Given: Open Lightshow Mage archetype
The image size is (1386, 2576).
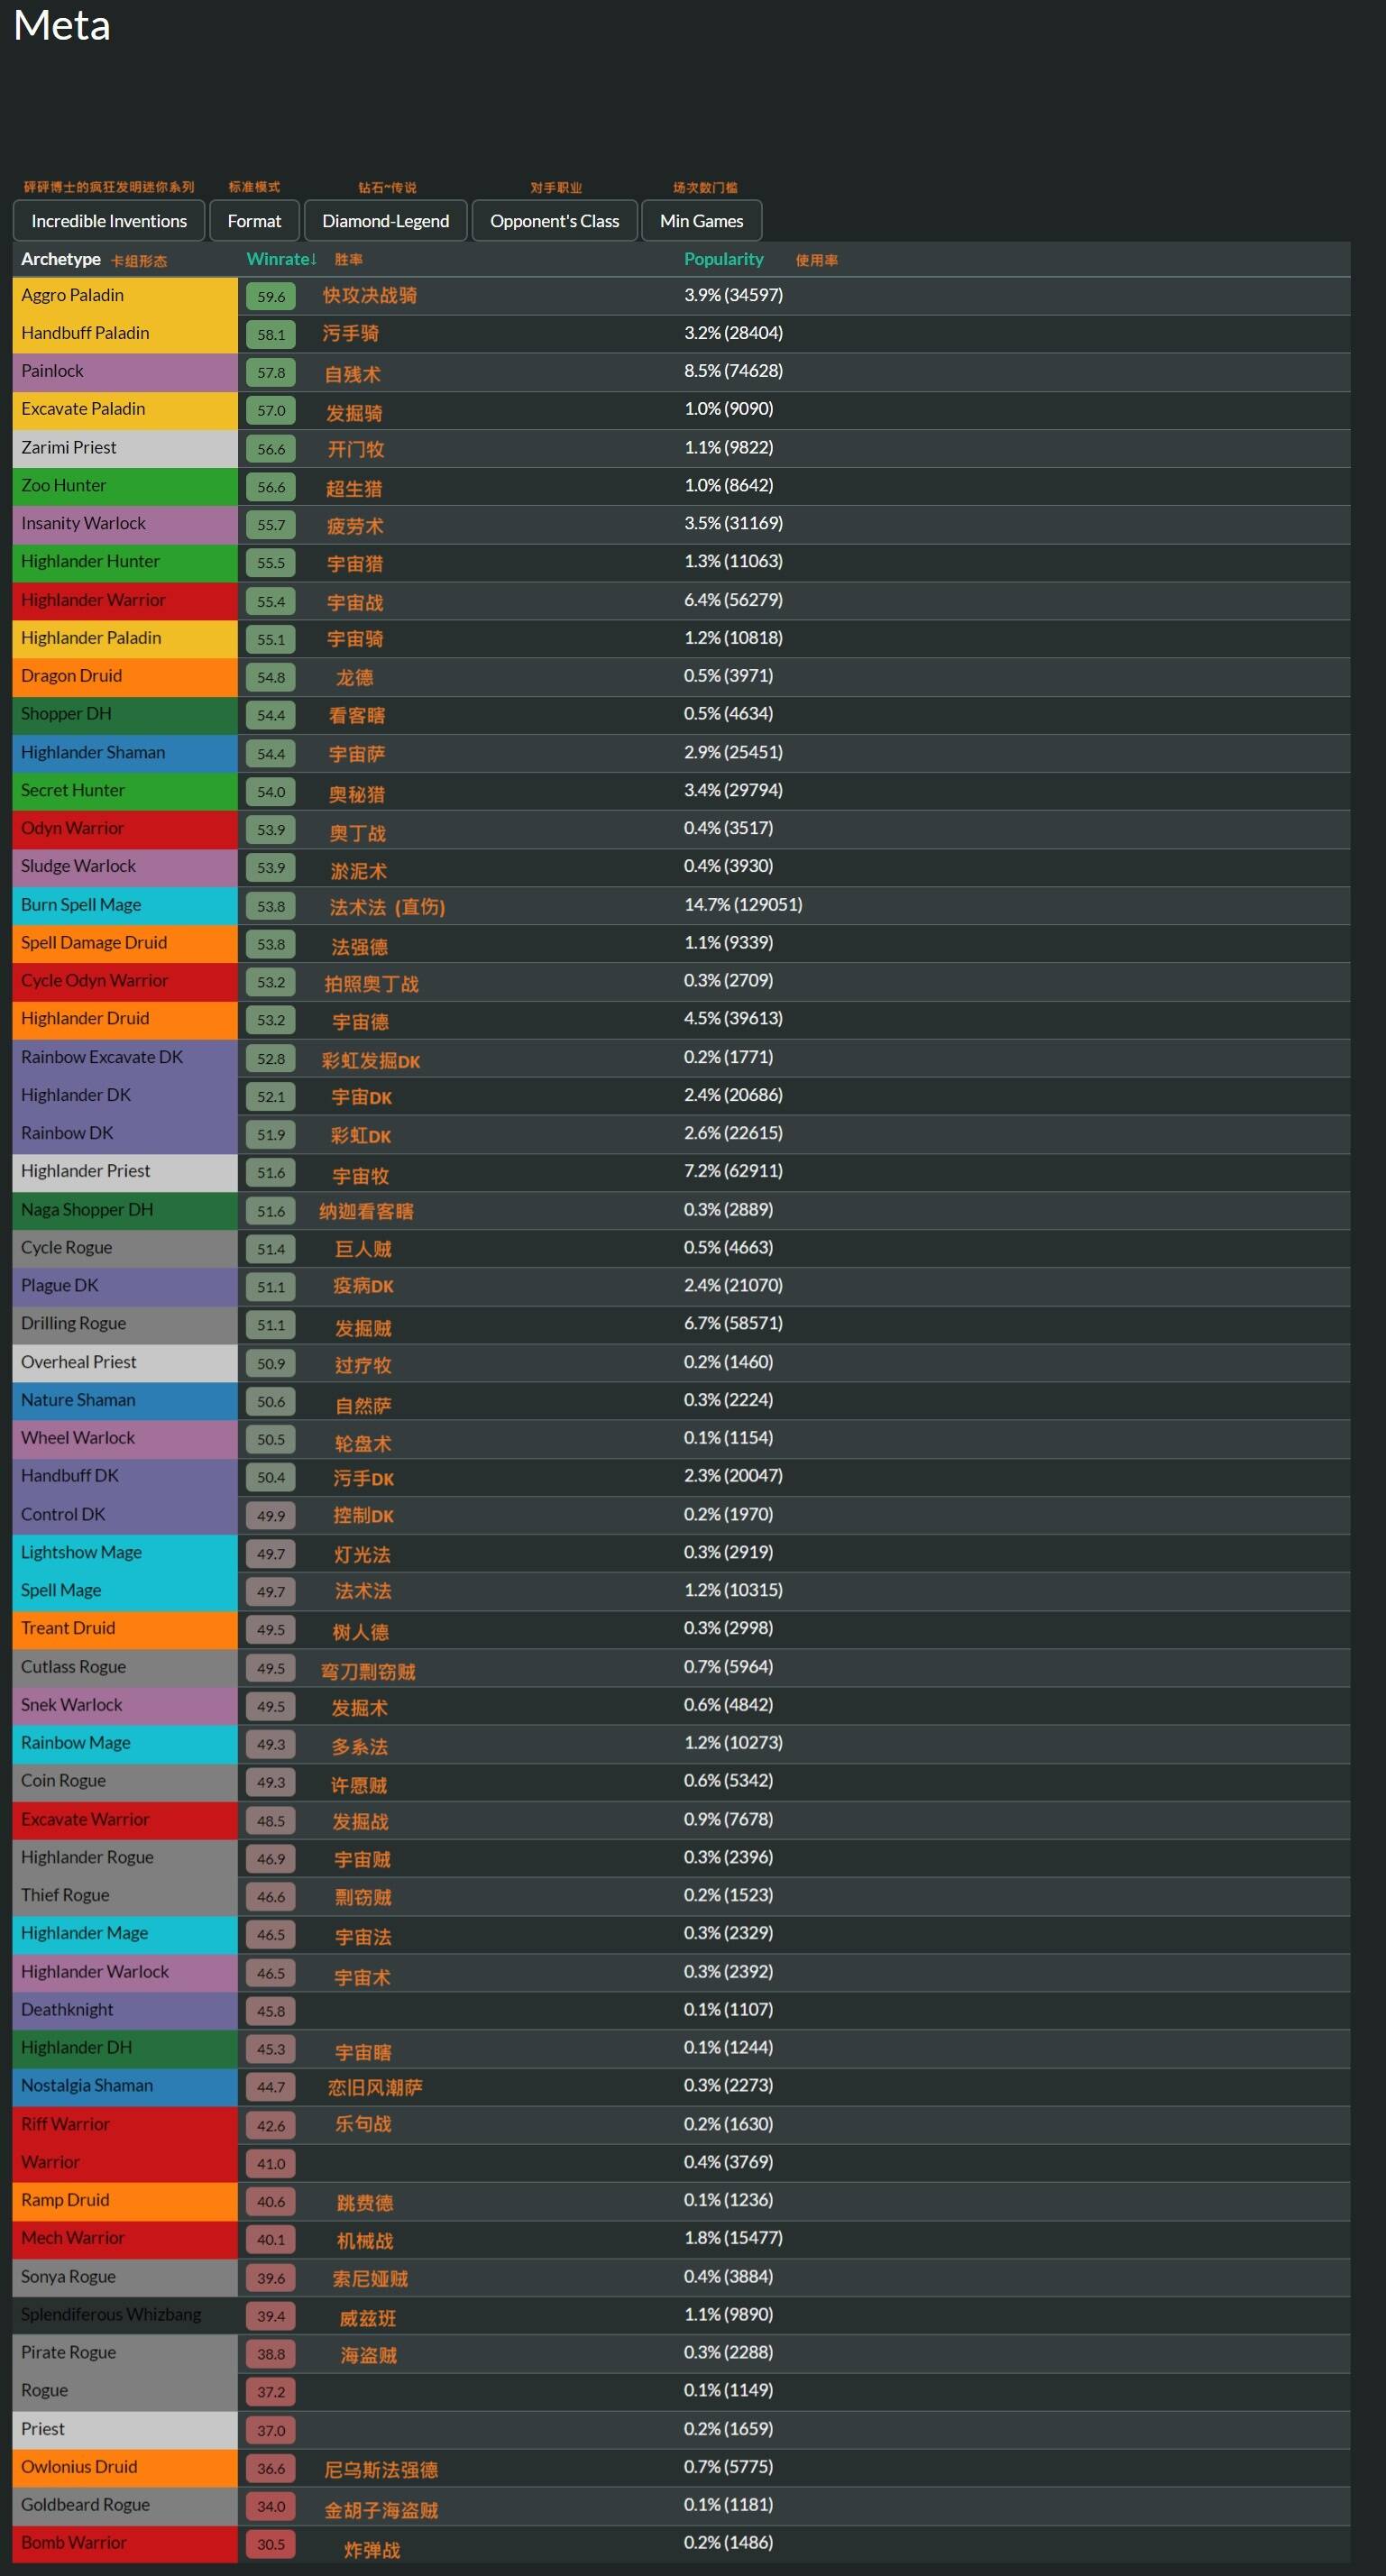Looking at the screenshot, I should click(125, 1554).
